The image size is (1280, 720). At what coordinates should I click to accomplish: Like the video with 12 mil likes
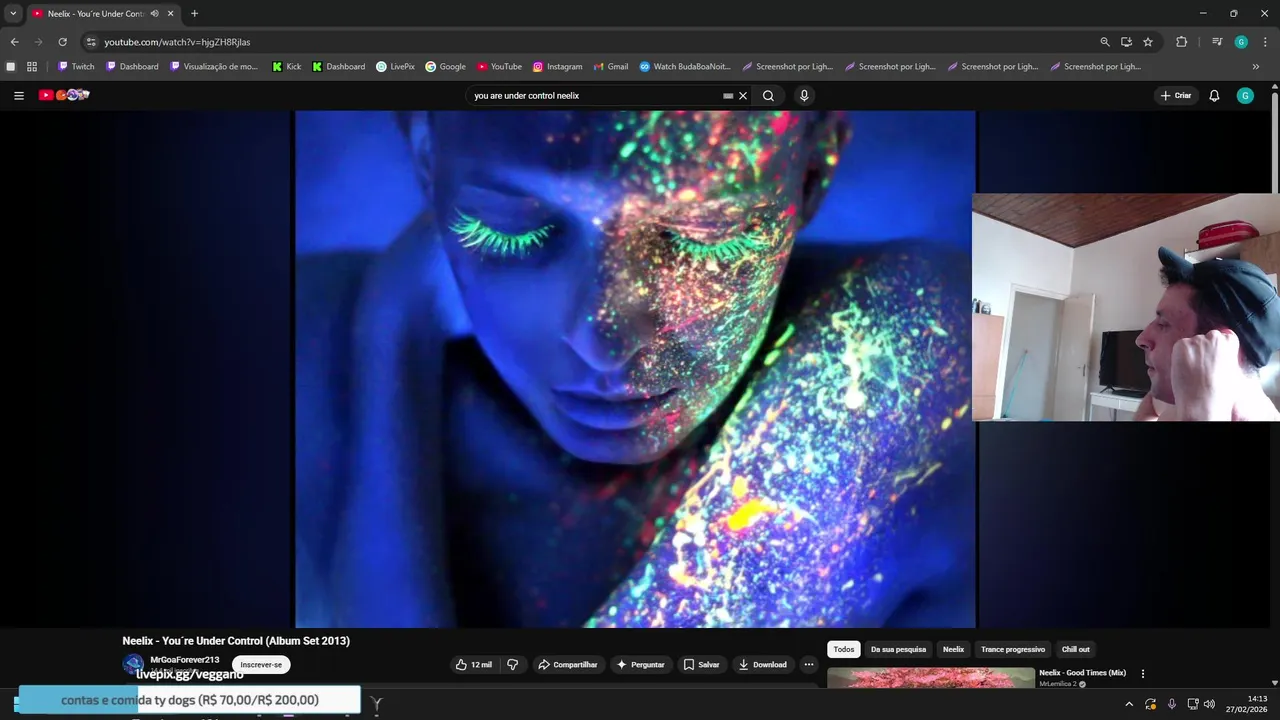coord(474,664)
